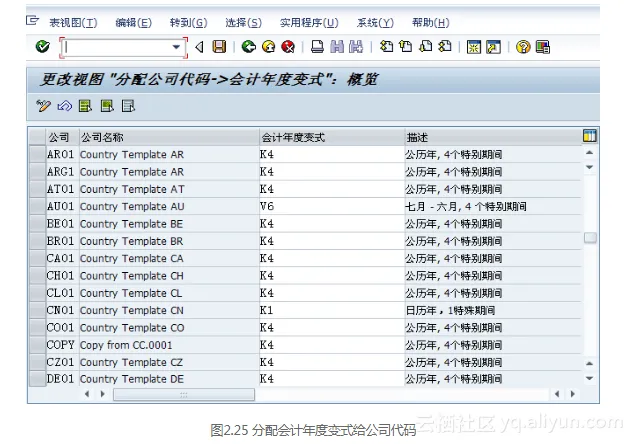This screenshot has width=634, height=444.
Task: Click the Print icon in toolbar
Action: [317, 47]
